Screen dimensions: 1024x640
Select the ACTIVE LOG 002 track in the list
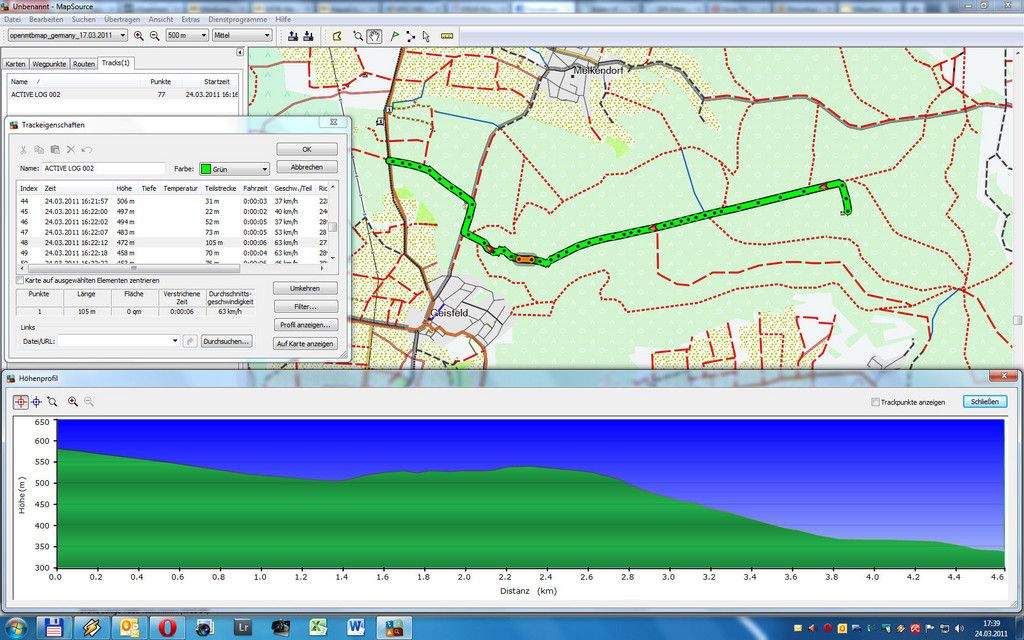point(122,95)
